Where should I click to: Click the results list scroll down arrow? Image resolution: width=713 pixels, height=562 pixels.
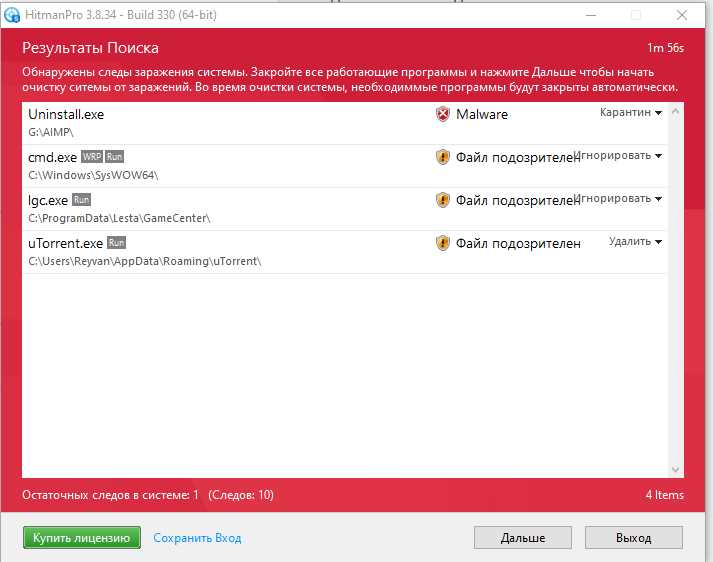[x=675, y=469]
